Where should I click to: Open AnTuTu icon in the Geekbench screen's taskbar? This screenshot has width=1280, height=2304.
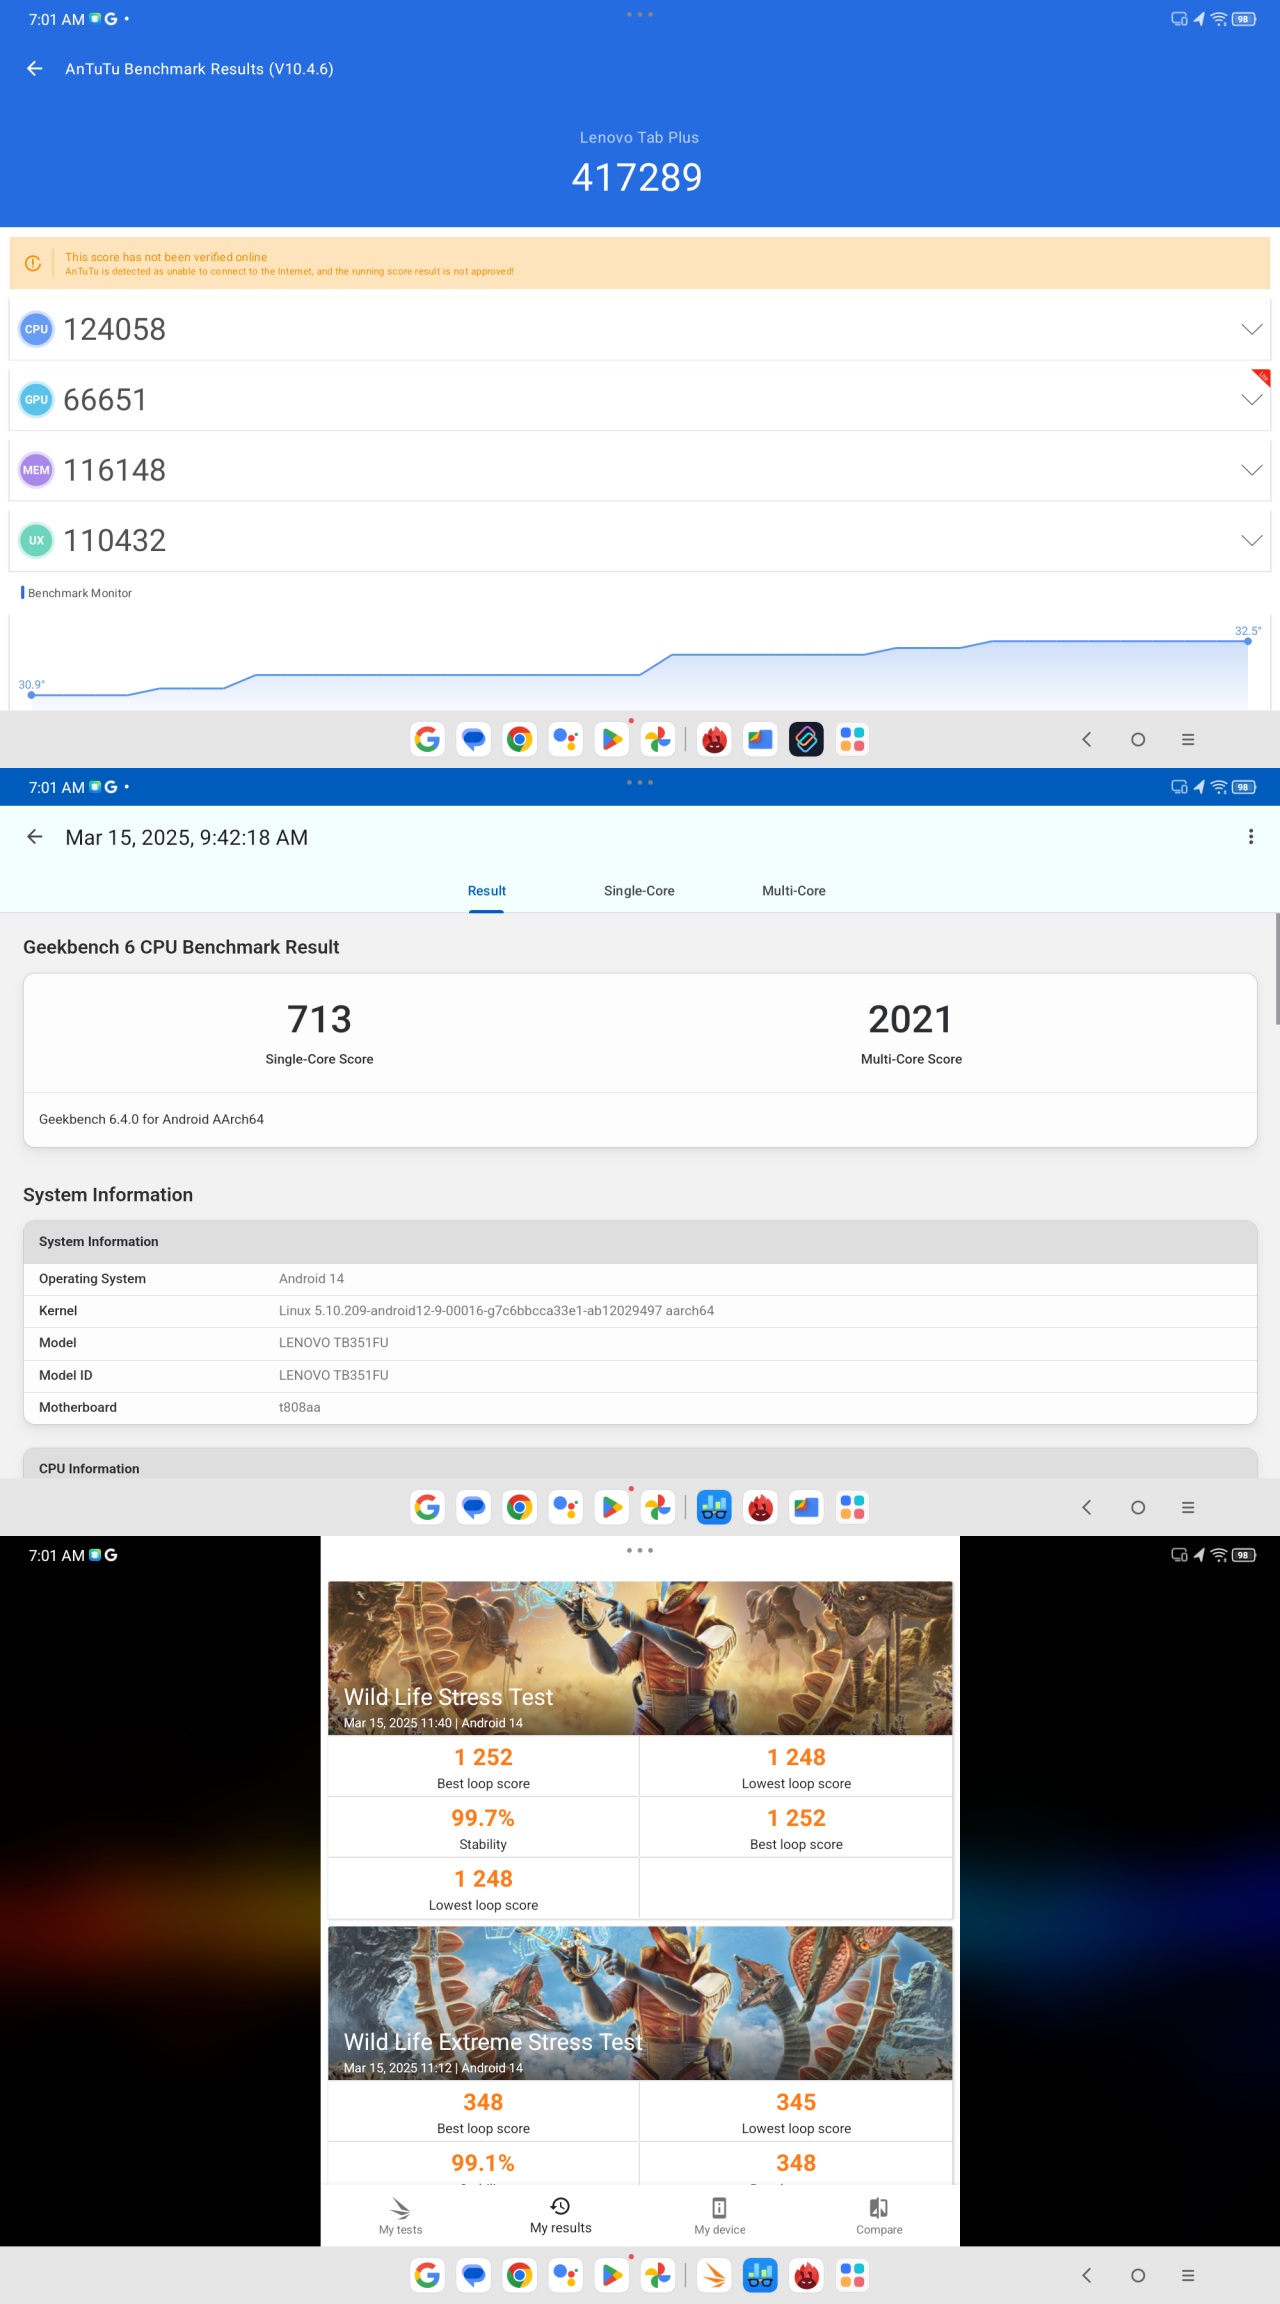(760, 1507)
